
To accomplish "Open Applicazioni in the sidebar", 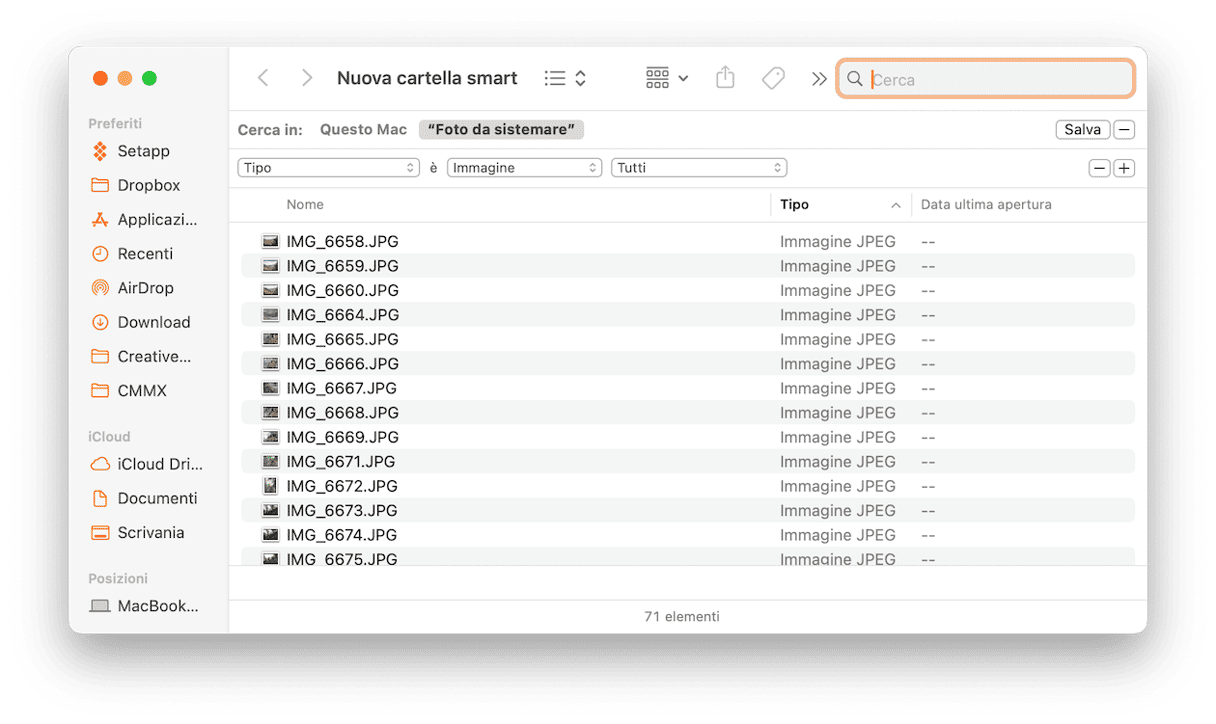I will pyautogui.click(x=157, y=220).
